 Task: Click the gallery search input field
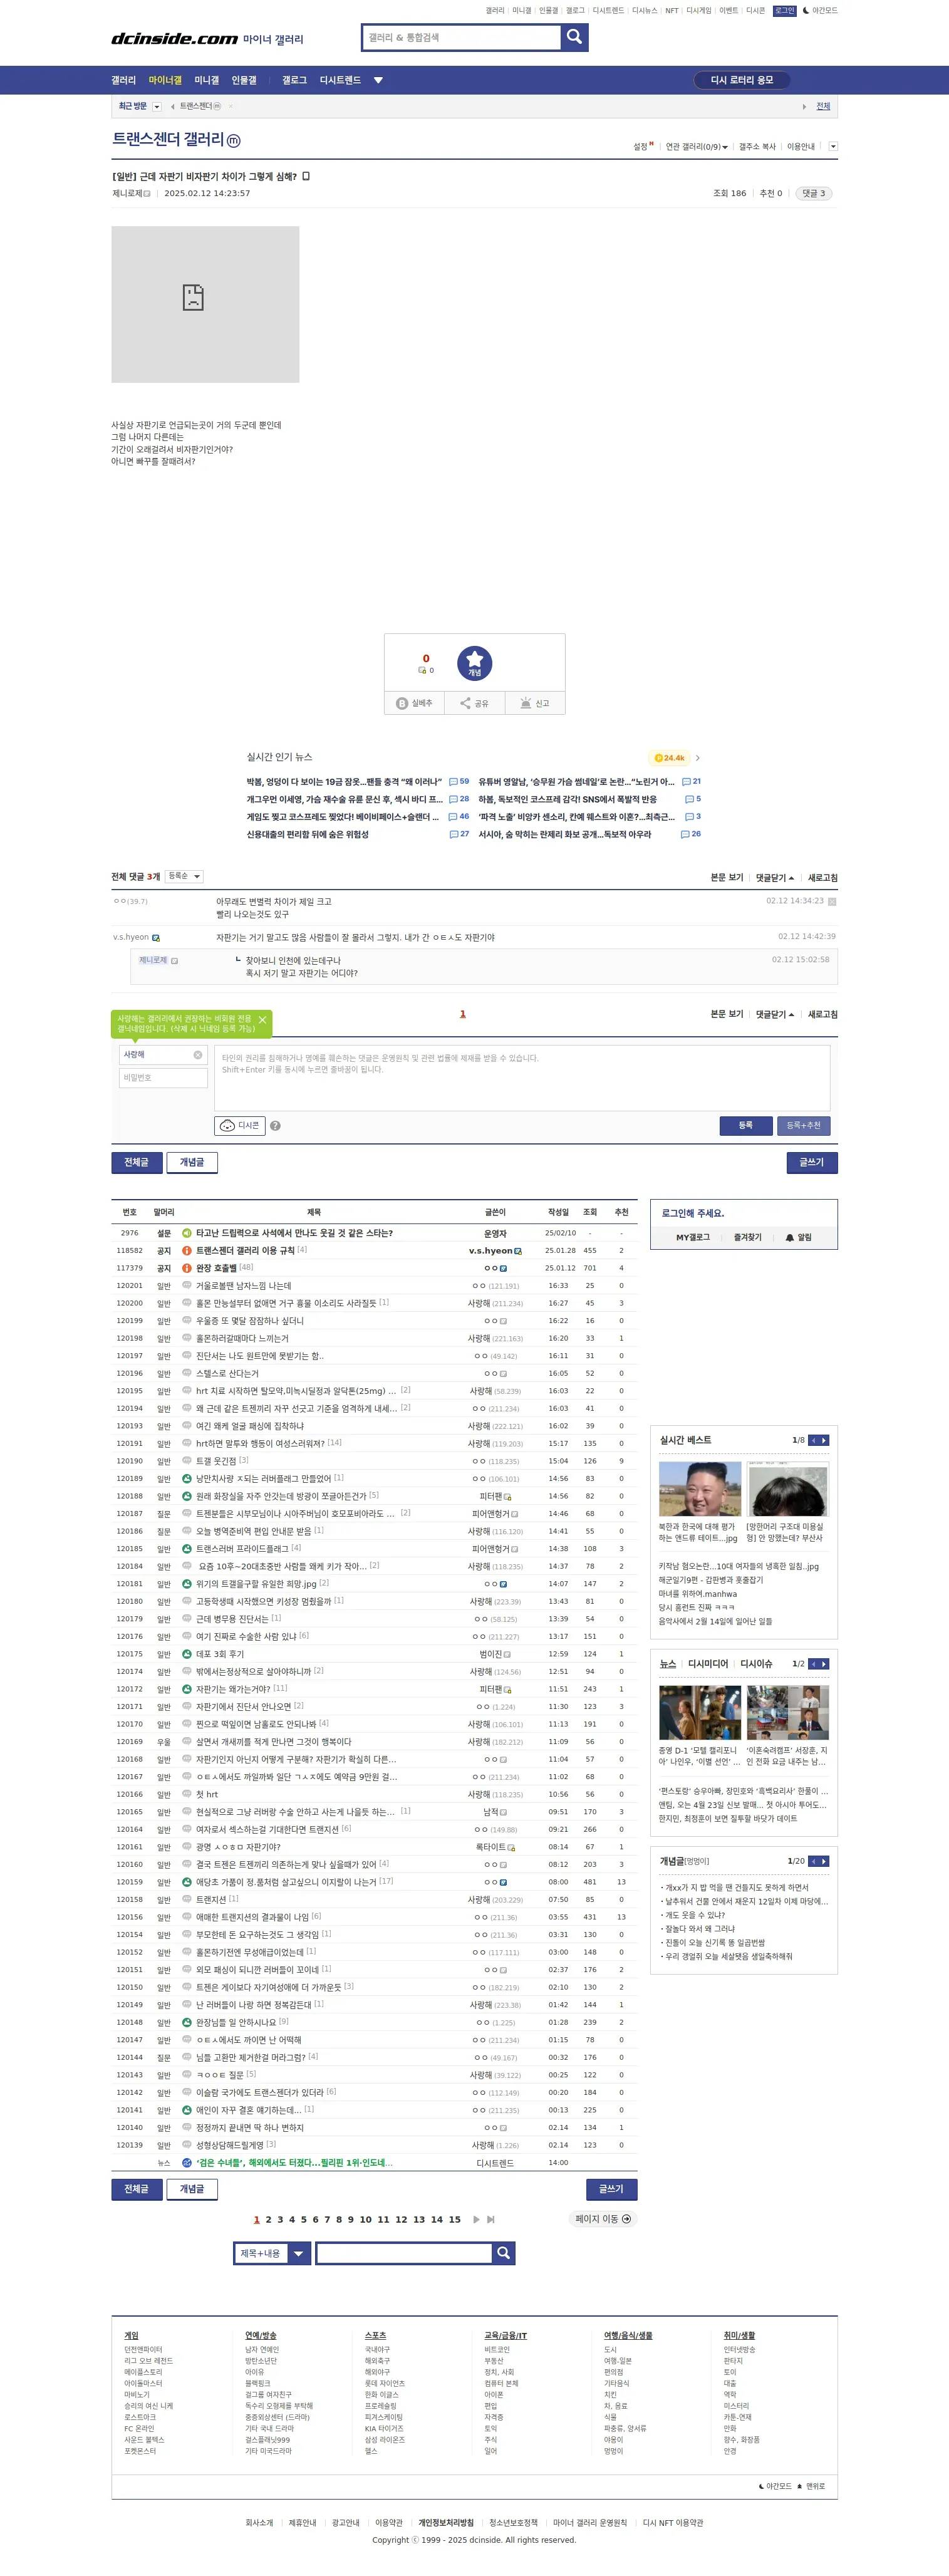461,38
